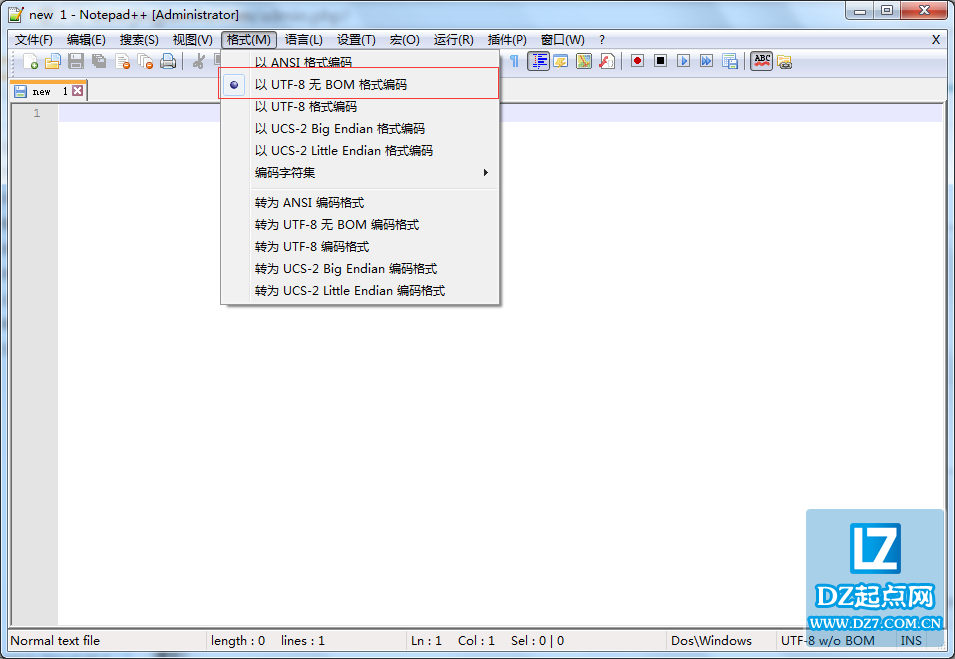The image size is (955, 659).
Task: Open the 窗口(W) menu
Action: pos(562,40)
